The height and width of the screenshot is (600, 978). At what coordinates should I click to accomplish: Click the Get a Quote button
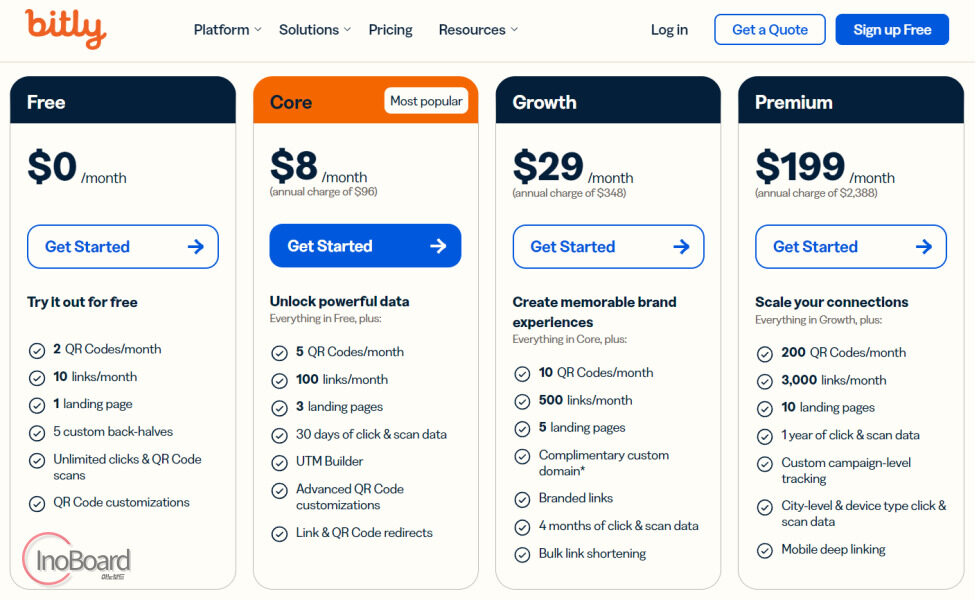click(770, 29)
